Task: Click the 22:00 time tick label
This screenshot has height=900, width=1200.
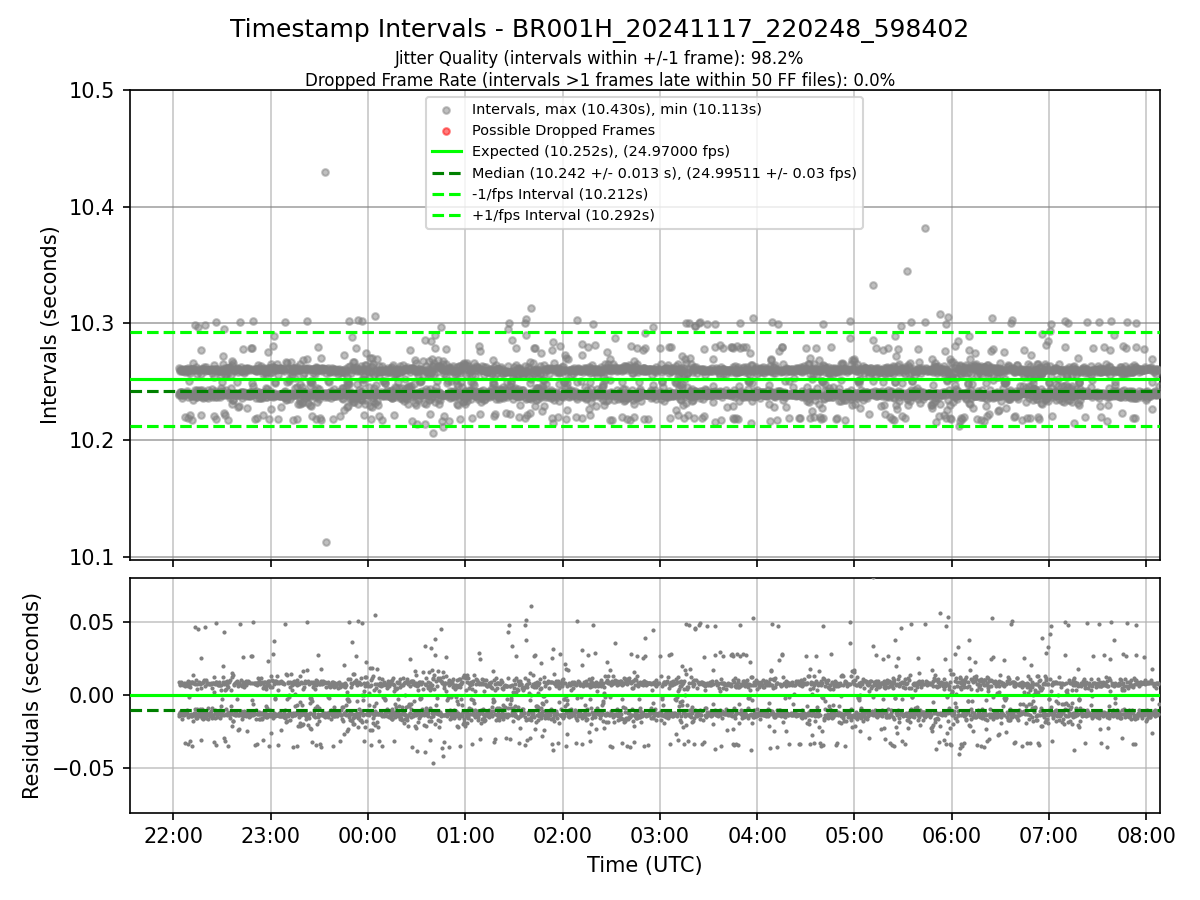Action: 173,834
